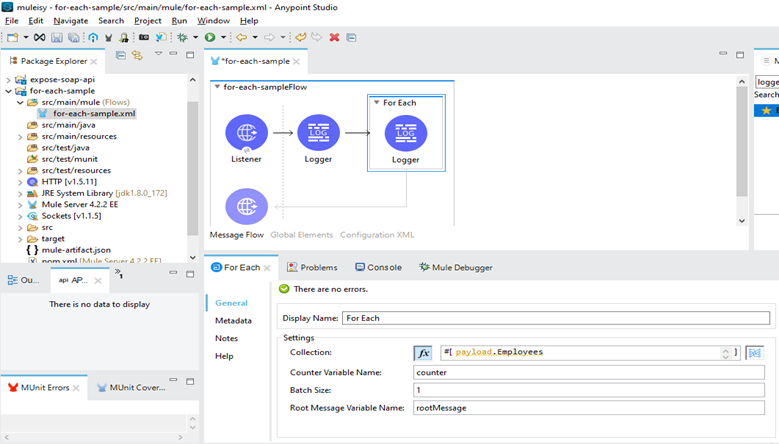
Task: Select the Logger inside the For Each scope
Action: [405, 133]
